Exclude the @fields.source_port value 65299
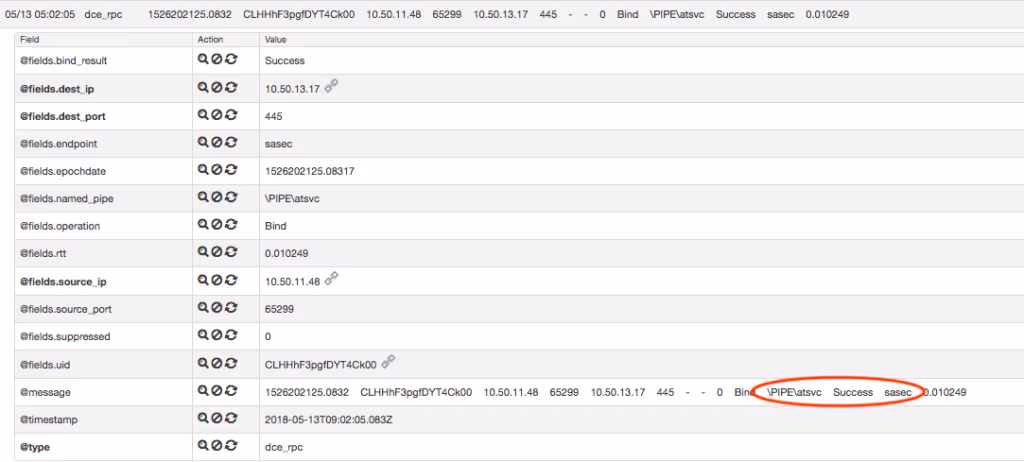This screenshot has height=462, width=1024. pos(217,308)
